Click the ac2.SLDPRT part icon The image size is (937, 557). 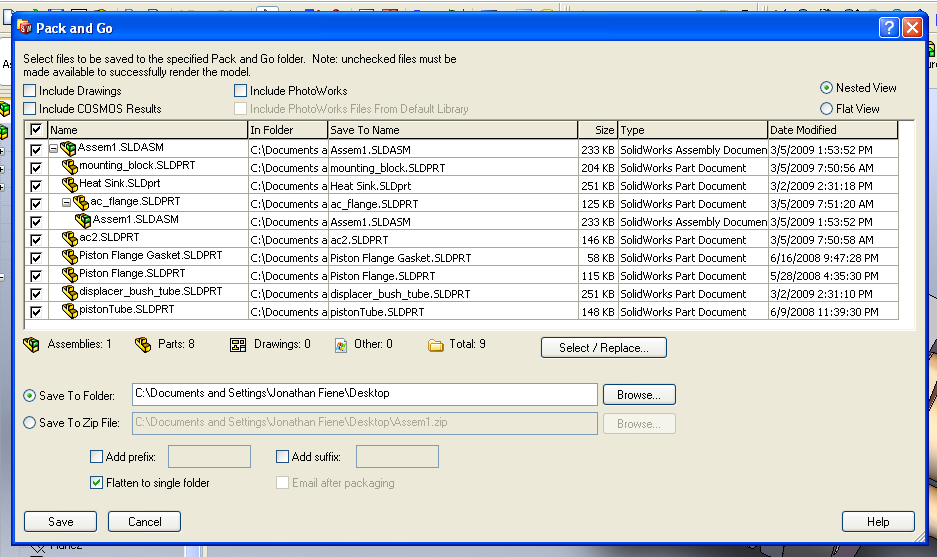[x=69, y=238]
